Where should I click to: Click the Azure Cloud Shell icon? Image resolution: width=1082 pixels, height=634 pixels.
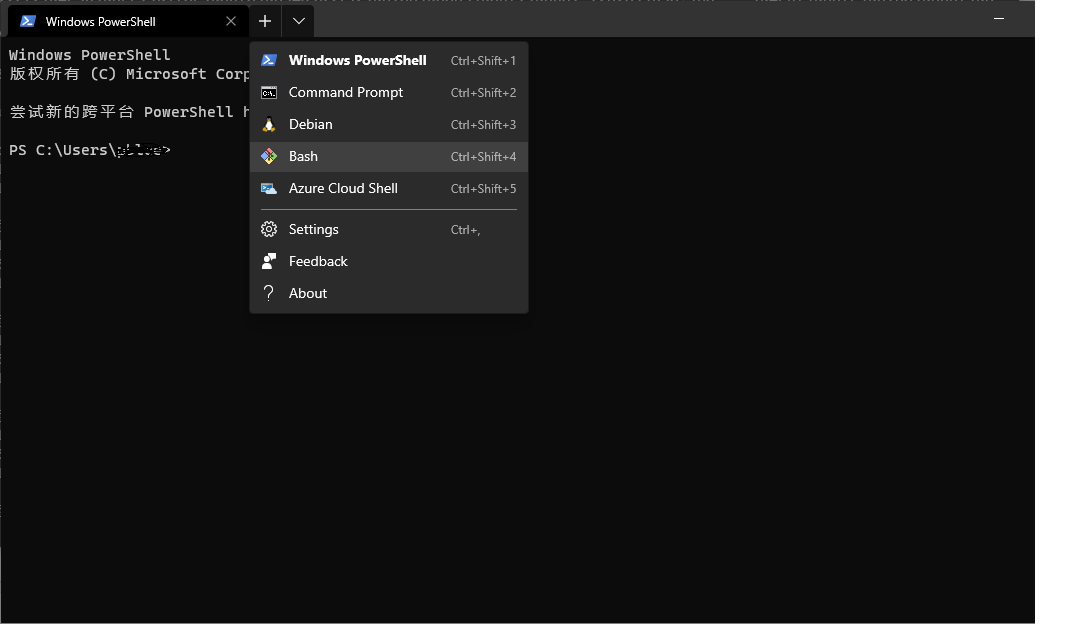pyautogui.click(x=268, y=188)
